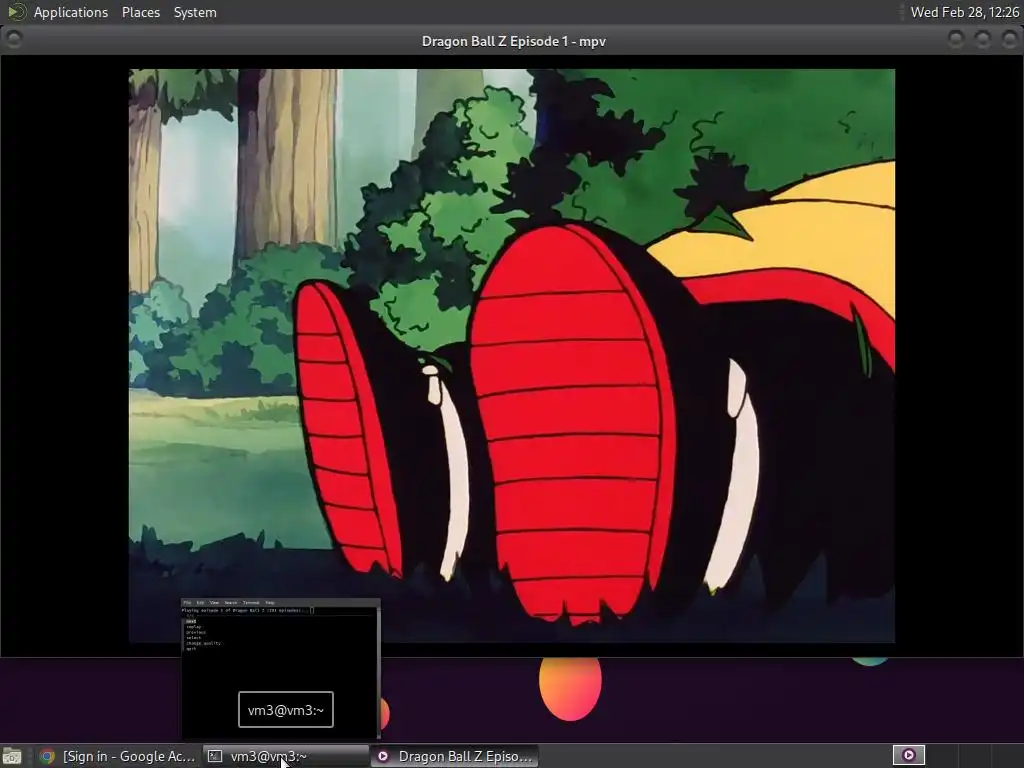Open the mpv window menu button in the titlebar
Viewport: 1024px width, 768px height.
14,40
